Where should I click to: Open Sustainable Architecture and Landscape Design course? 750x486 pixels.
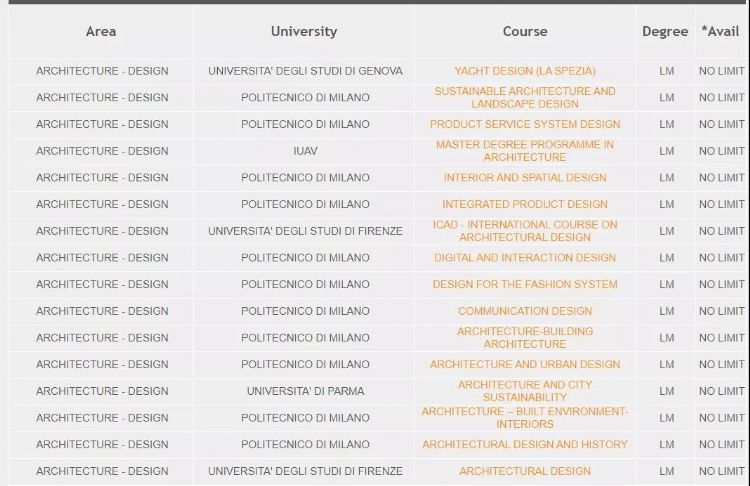click(525, 97)
